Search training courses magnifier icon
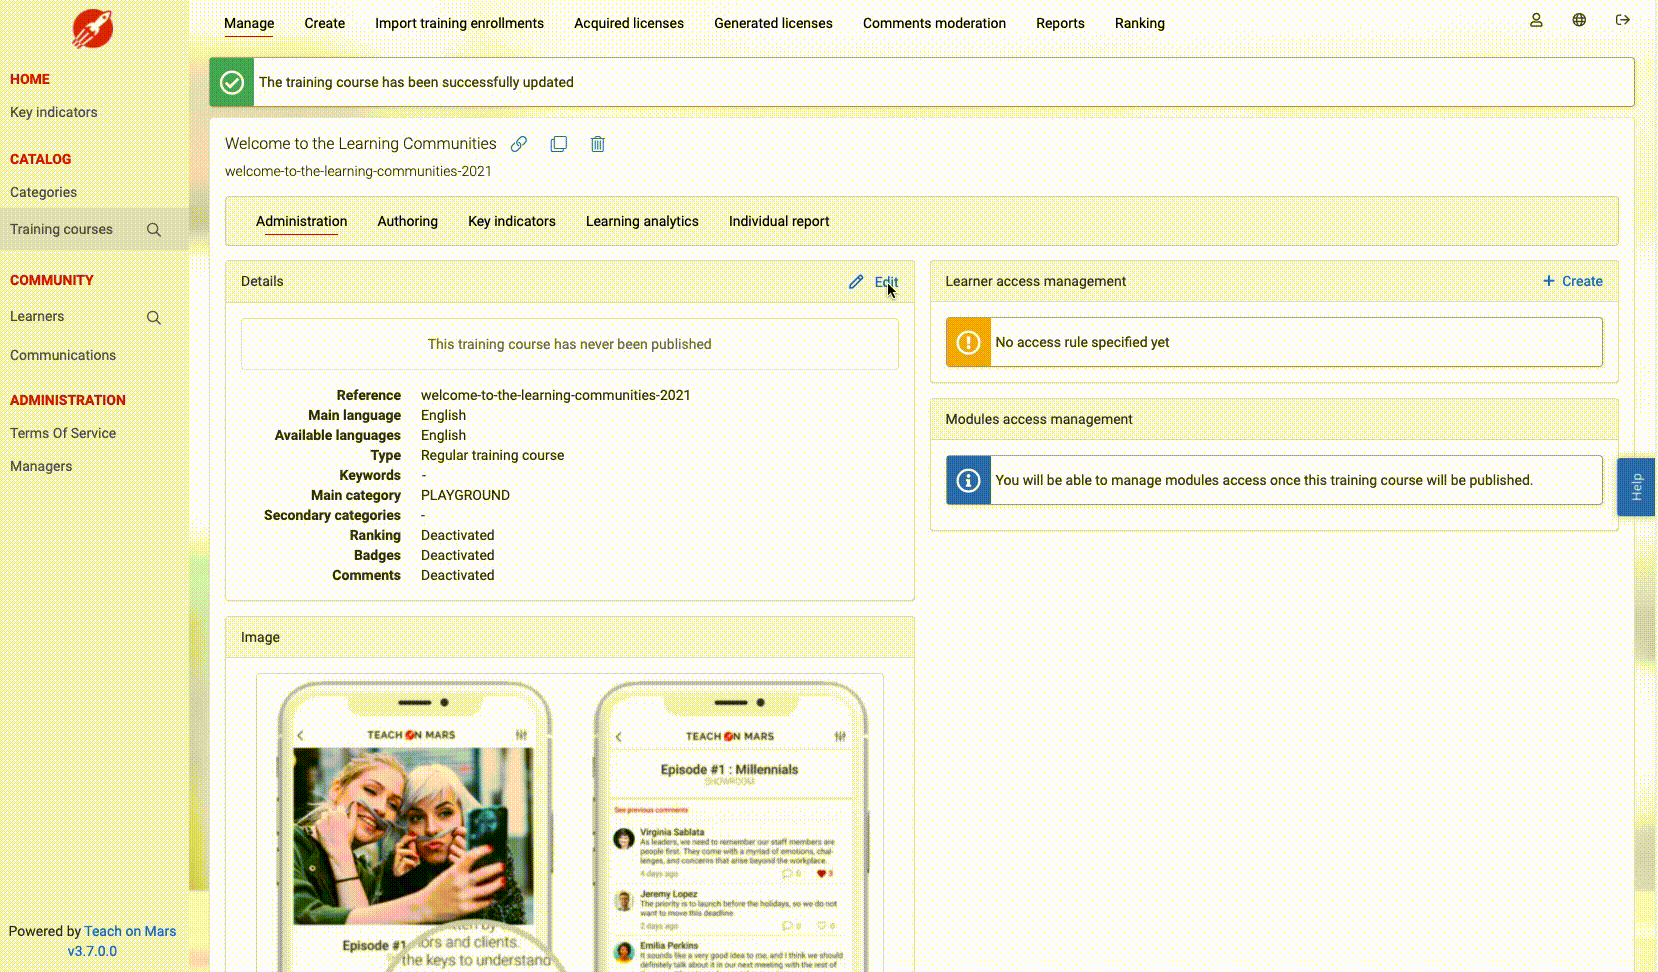 coord(154,230)
